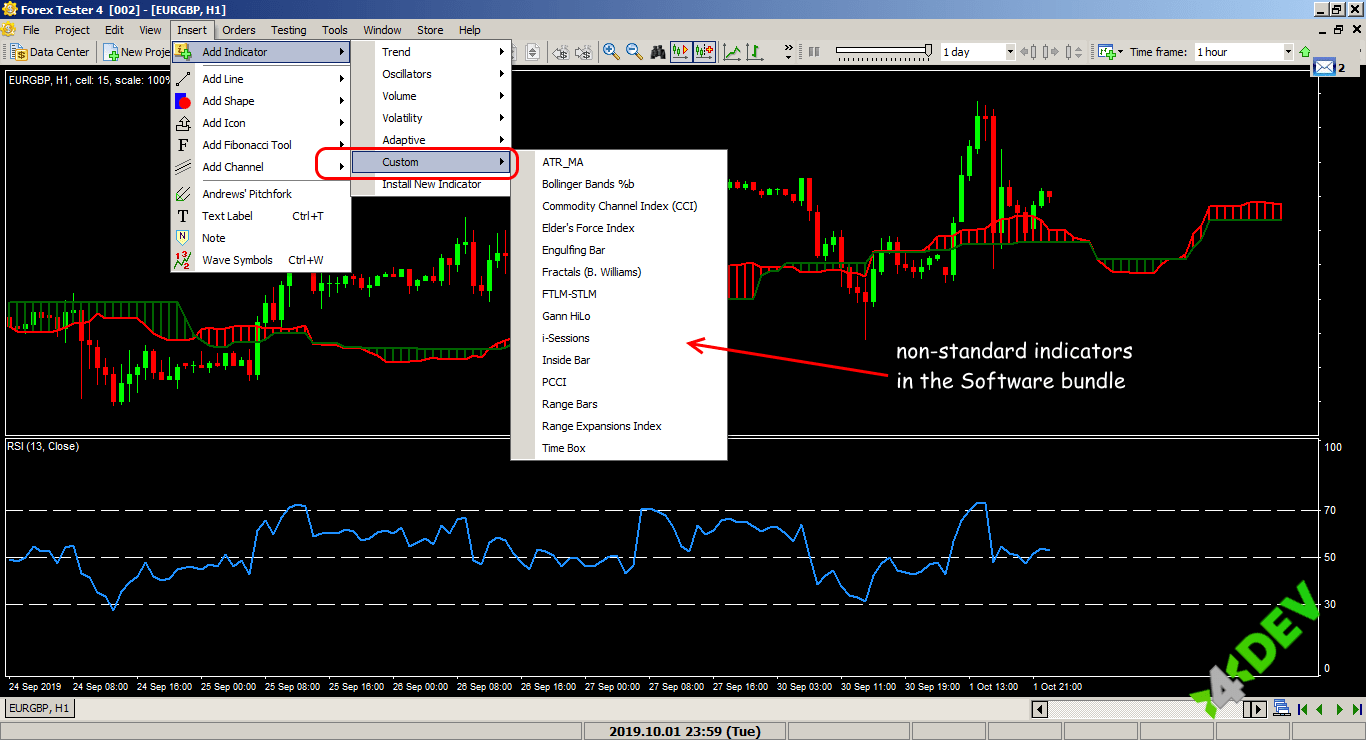The image size is (1366, 740).
Task: Click the jump to last tab icon
Action: (x=1356, y=709)
